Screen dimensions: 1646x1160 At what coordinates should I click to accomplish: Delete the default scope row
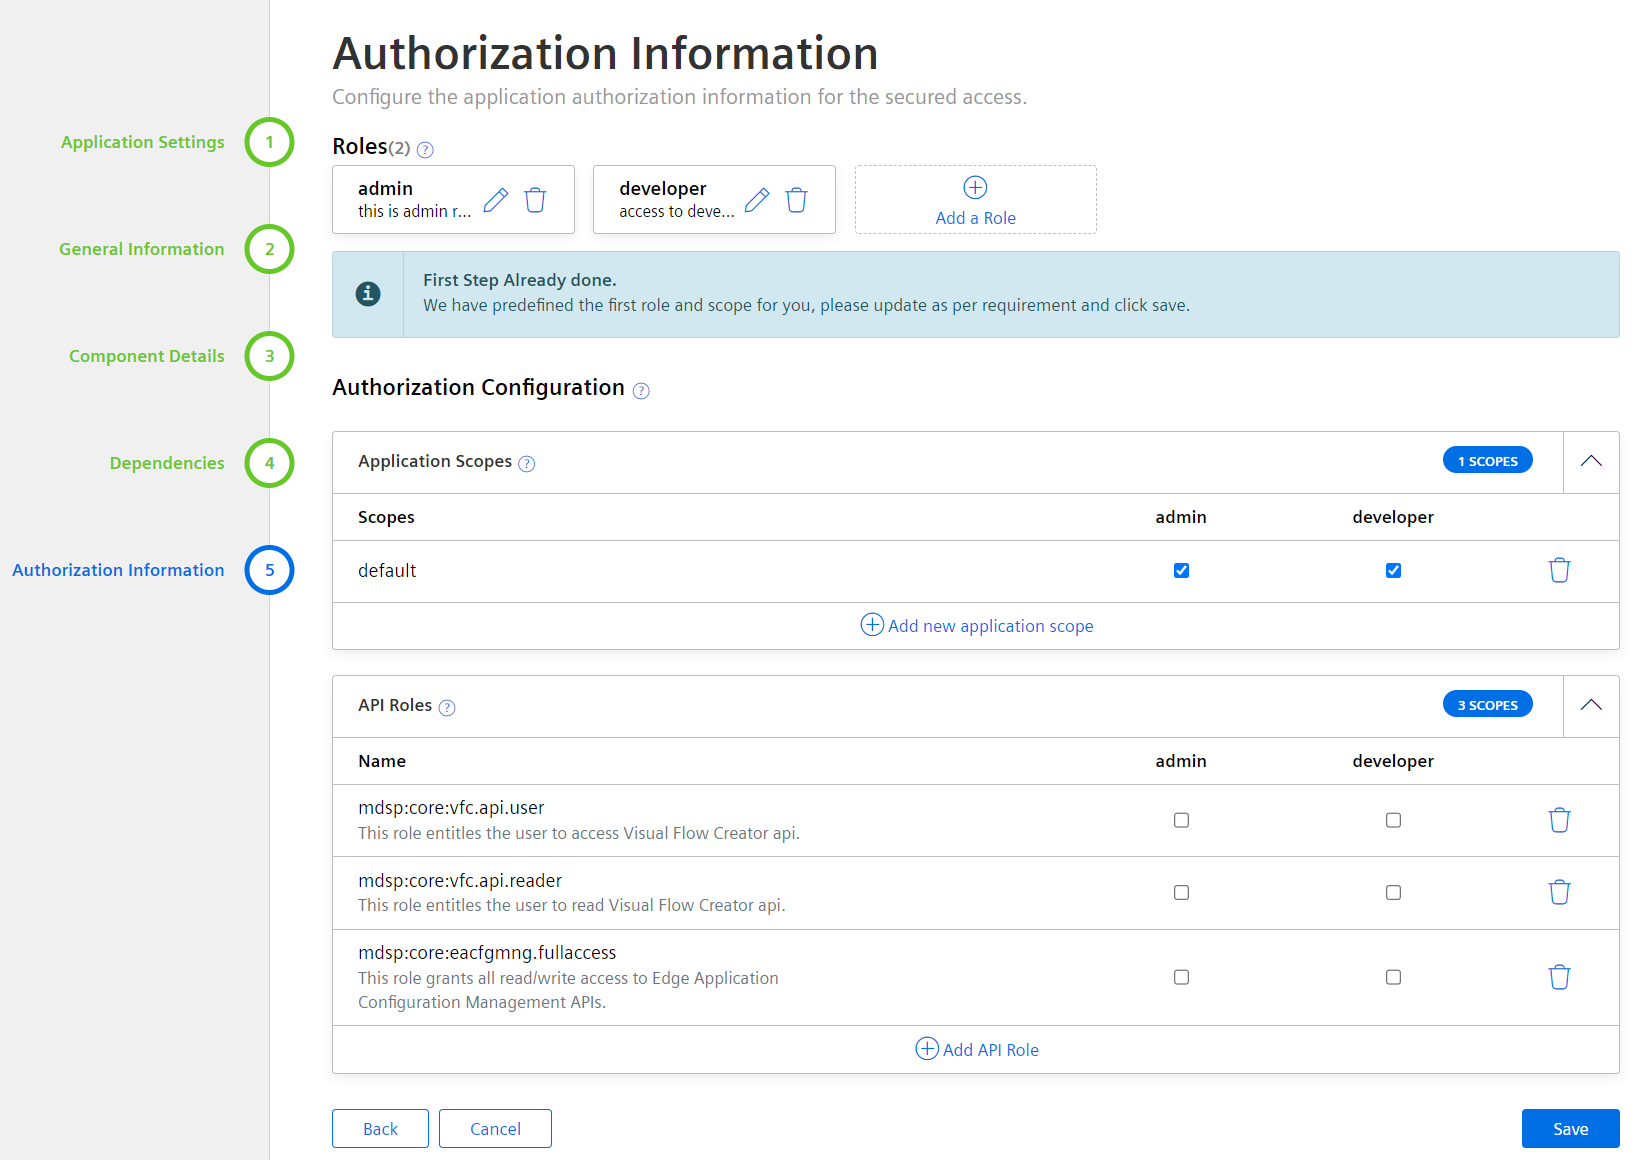[1559, 570]
